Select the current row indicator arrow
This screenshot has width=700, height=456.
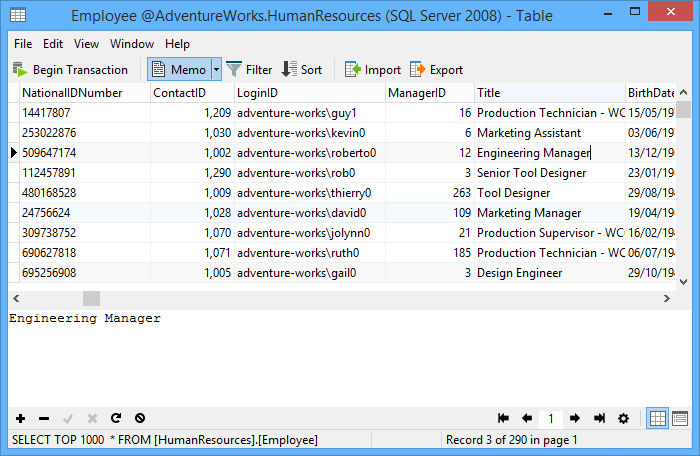click(x=14, y=153)
